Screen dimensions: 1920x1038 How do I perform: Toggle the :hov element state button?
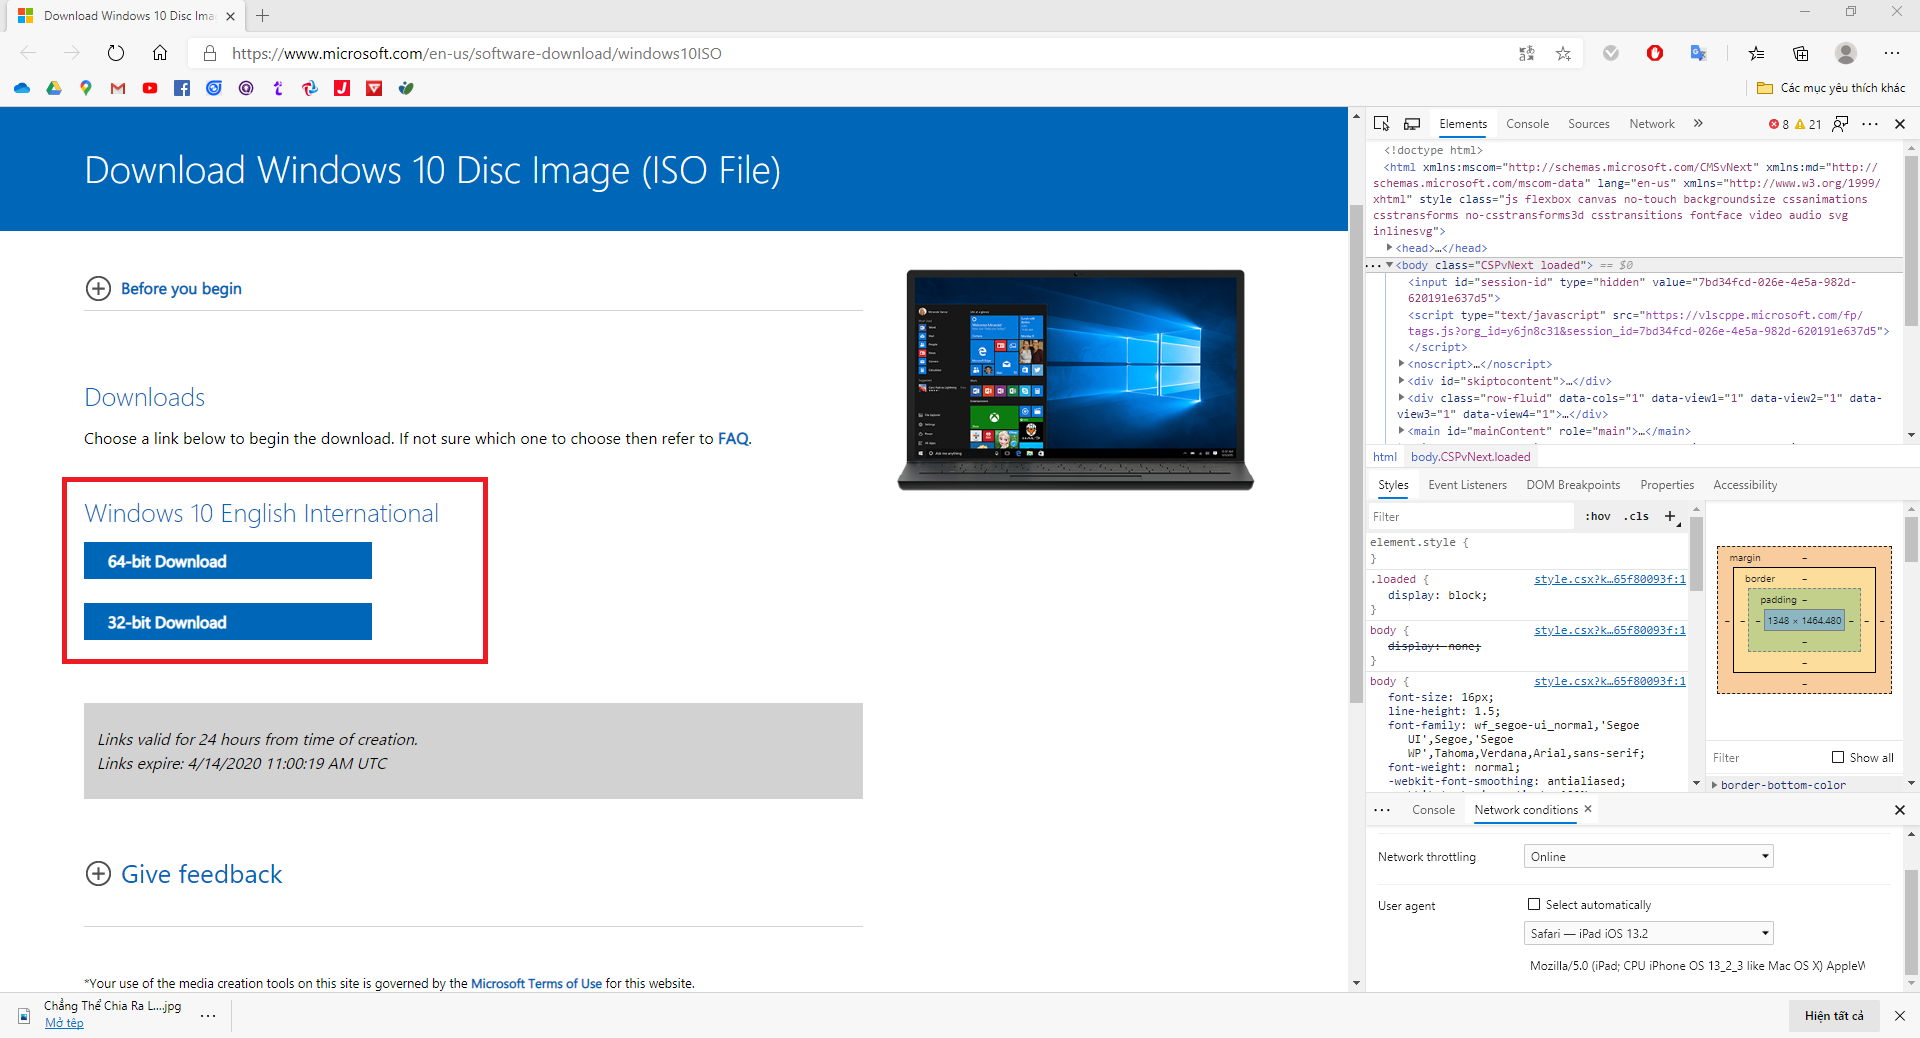(x=1598, y=516)
